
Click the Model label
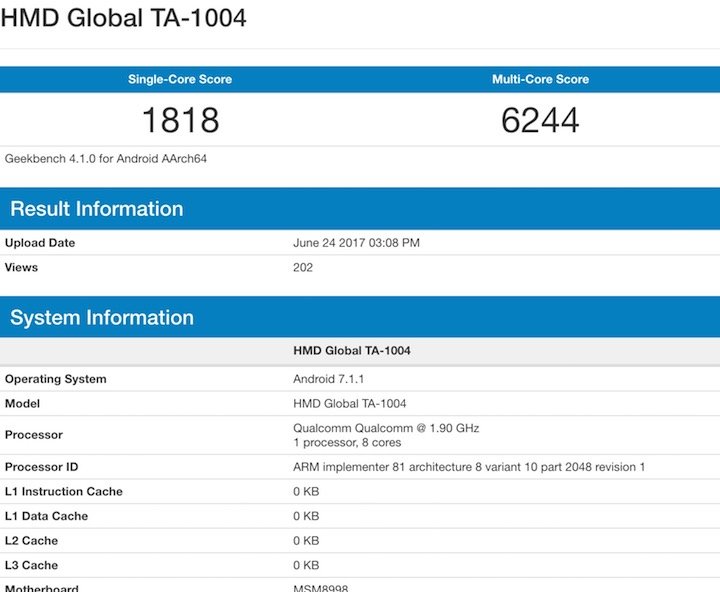point(22,403)
